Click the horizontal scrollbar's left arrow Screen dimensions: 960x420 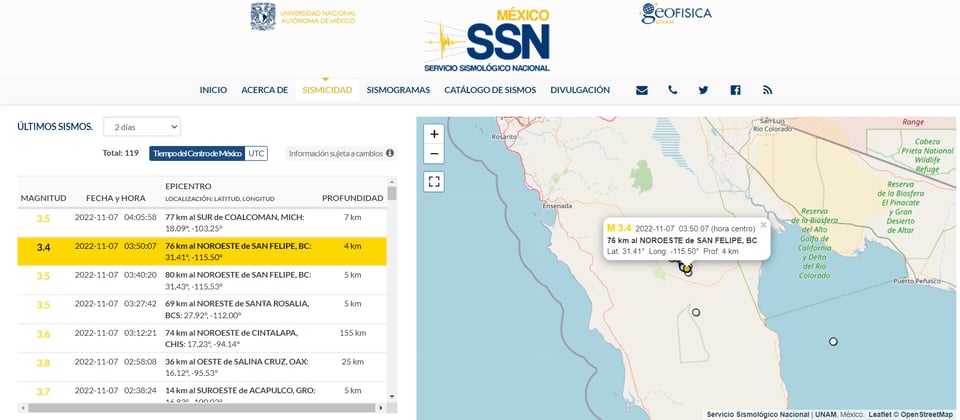click(x=22, y=408)
